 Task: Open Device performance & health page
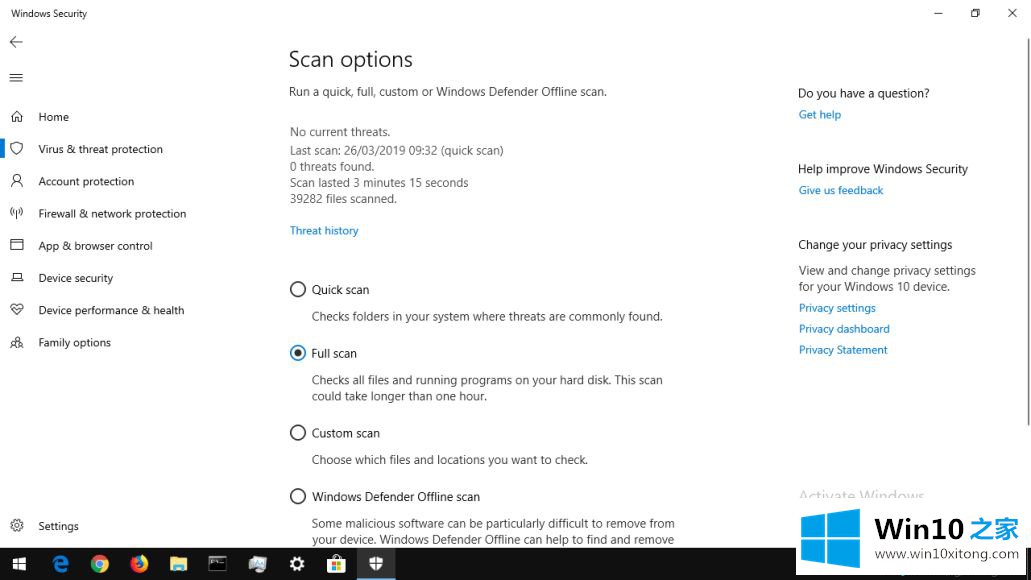[111, 310]
